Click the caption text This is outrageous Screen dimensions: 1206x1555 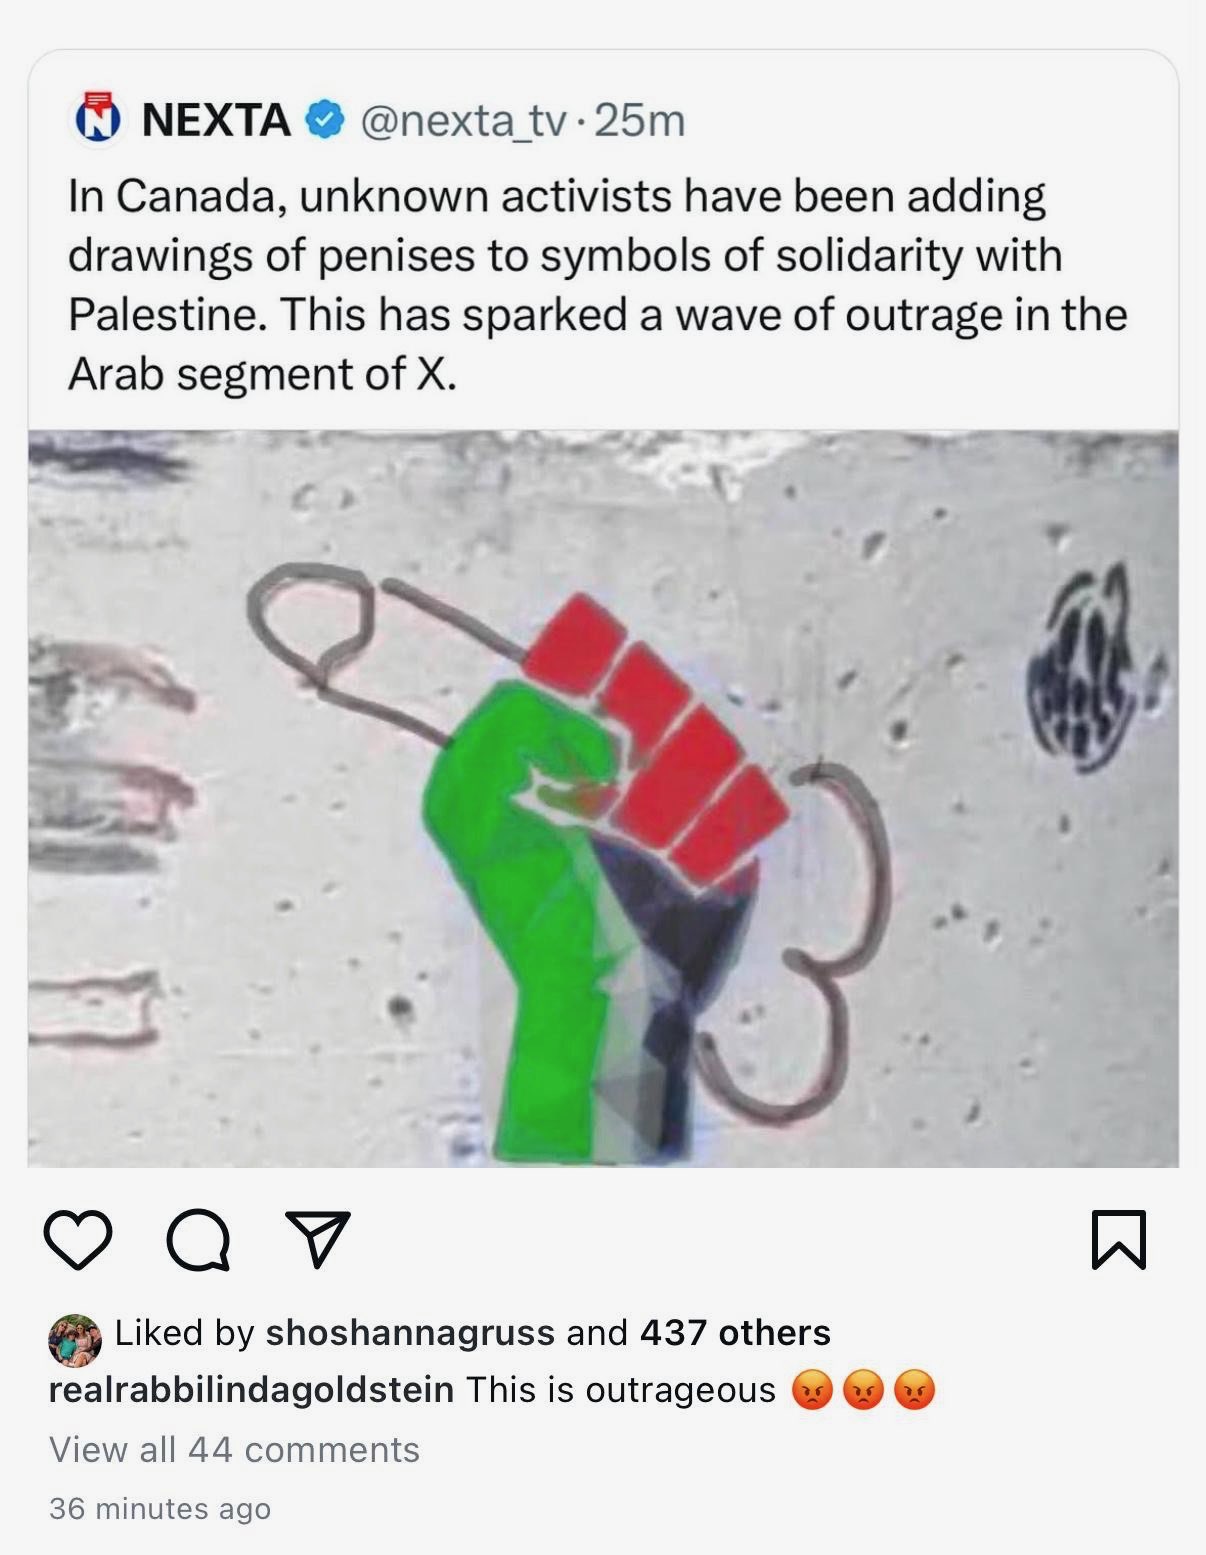click(x=620, y=1390)
